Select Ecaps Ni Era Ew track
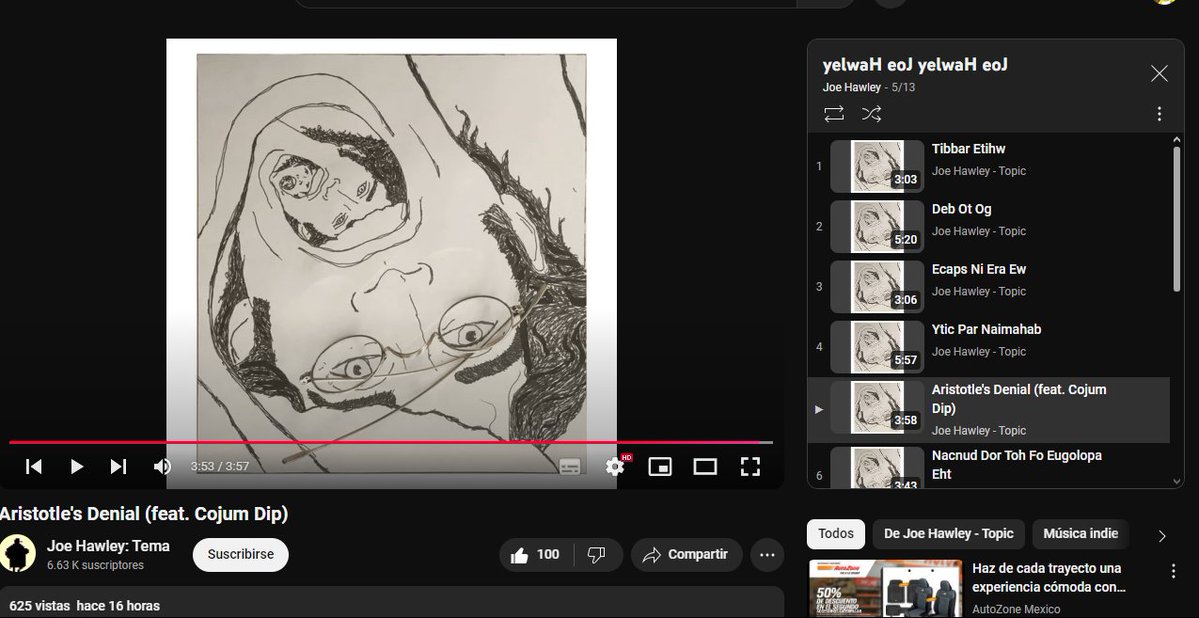1199x618 pixels. click(989, 287)
